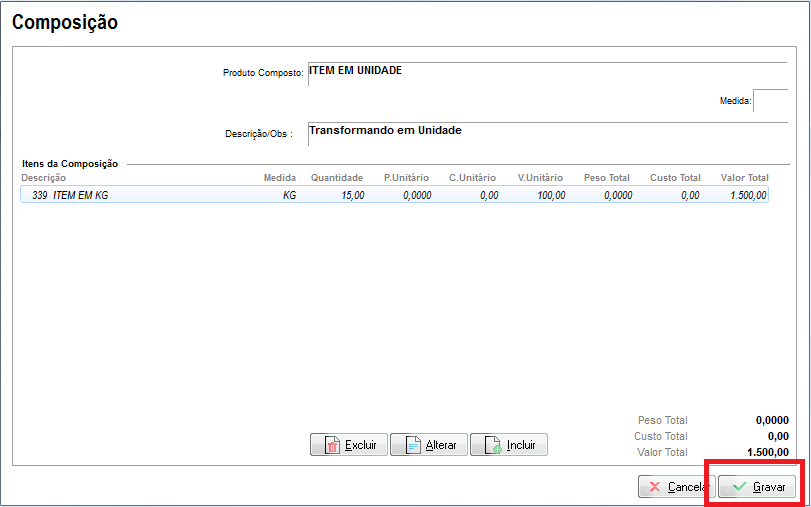The height and width of the screenshot is (507, 811).
Task: Click the P.Unitário column header
Action: [x=406, y=178]
